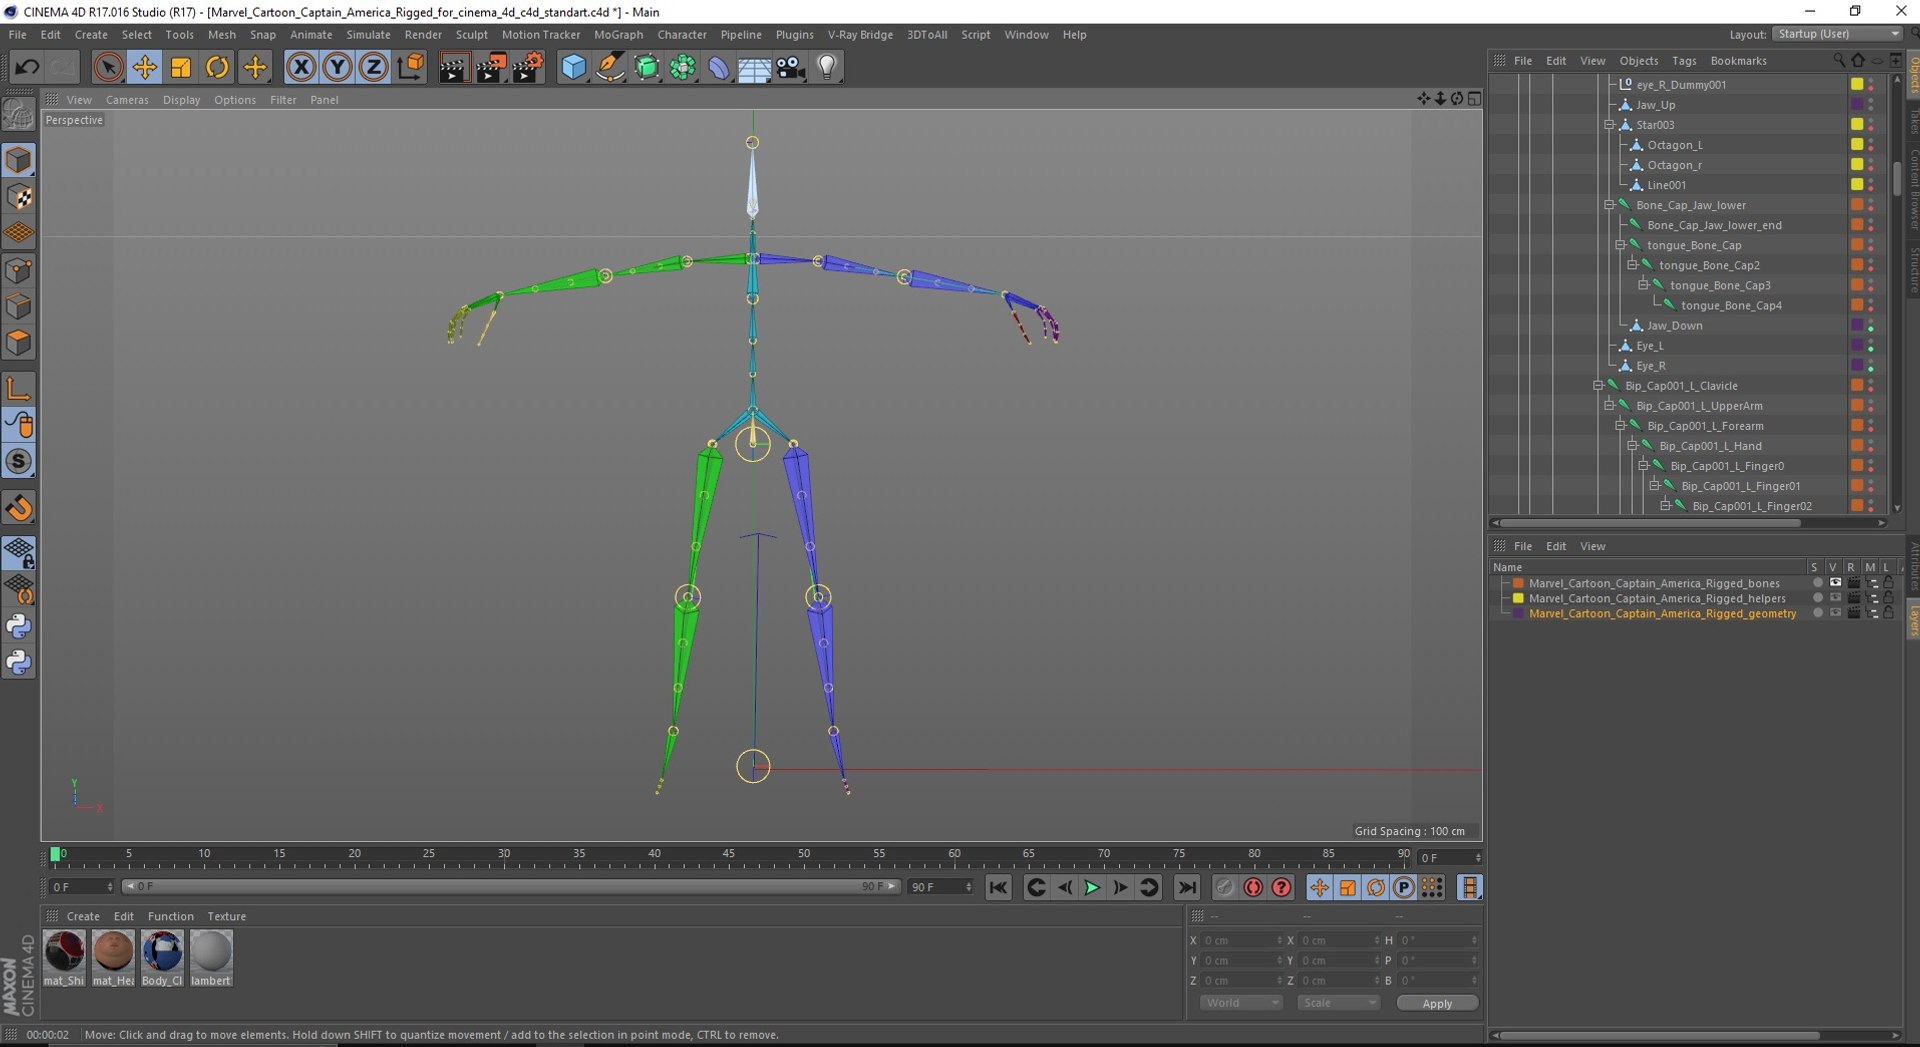
Task: Click the coordinate system icon
Action: (410, 67)
